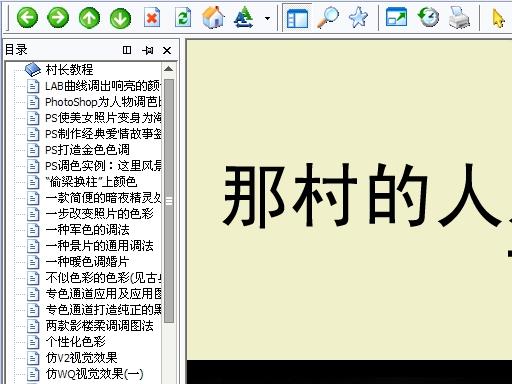Go to the Home page icon

click(213, 17)
